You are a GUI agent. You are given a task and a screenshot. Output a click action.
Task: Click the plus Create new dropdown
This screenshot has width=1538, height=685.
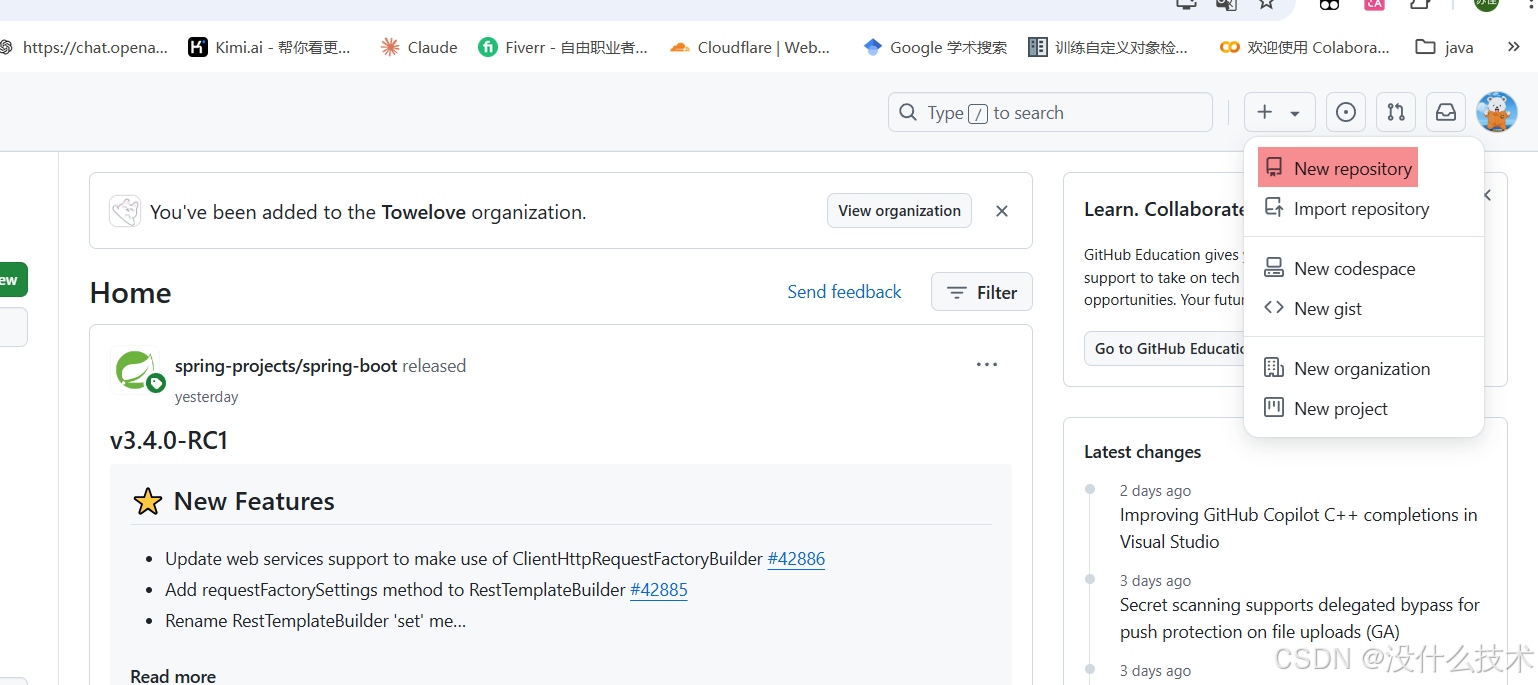[x=1279, y=113]
